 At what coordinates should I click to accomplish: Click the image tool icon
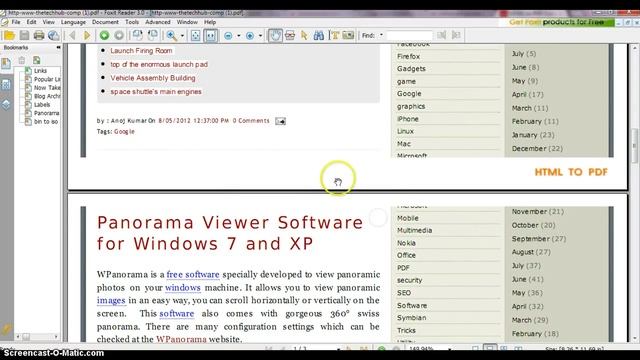[348, 36]
